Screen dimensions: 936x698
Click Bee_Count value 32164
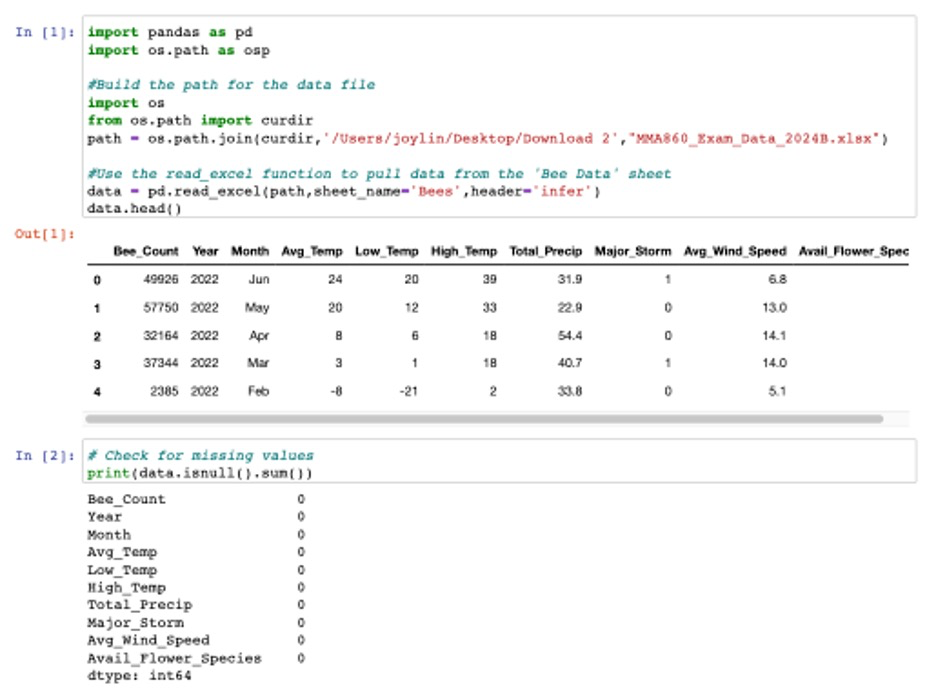[161, 336]
